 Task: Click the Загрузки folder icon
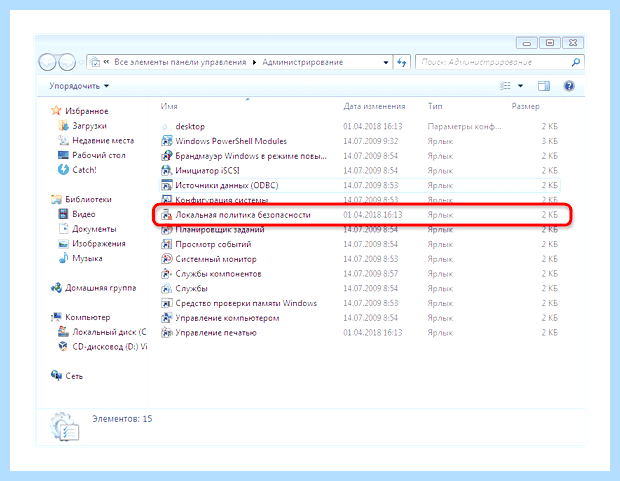point(63,126)
